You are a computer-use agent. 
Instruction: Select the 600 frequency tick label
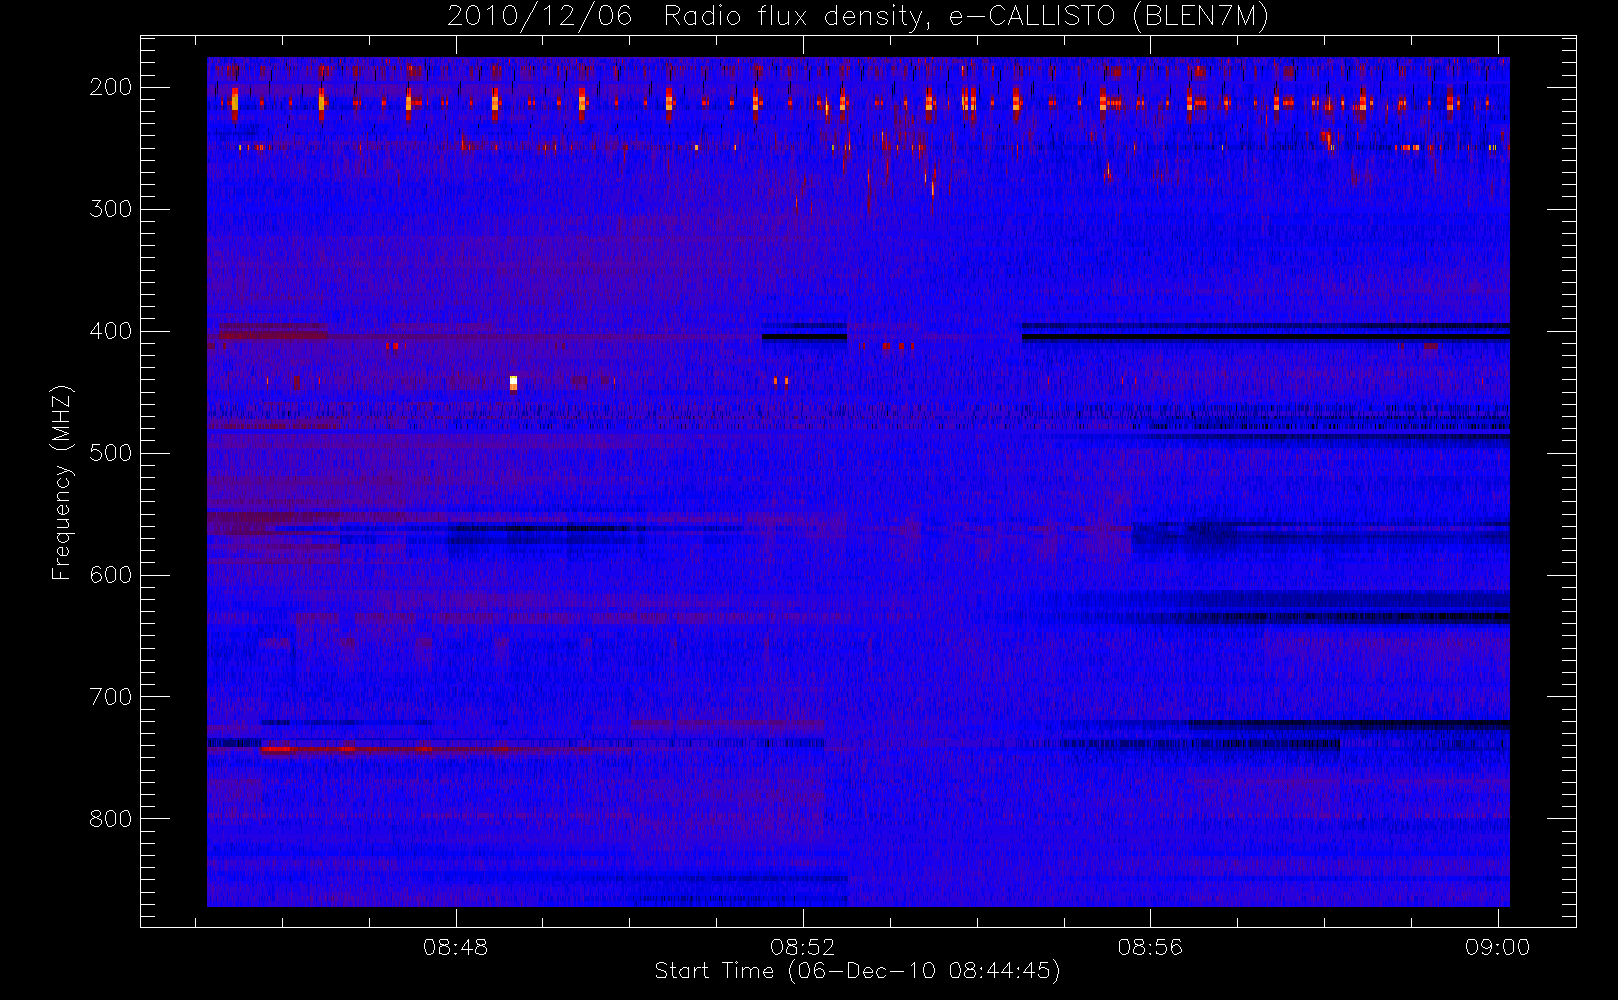(110, 575)
